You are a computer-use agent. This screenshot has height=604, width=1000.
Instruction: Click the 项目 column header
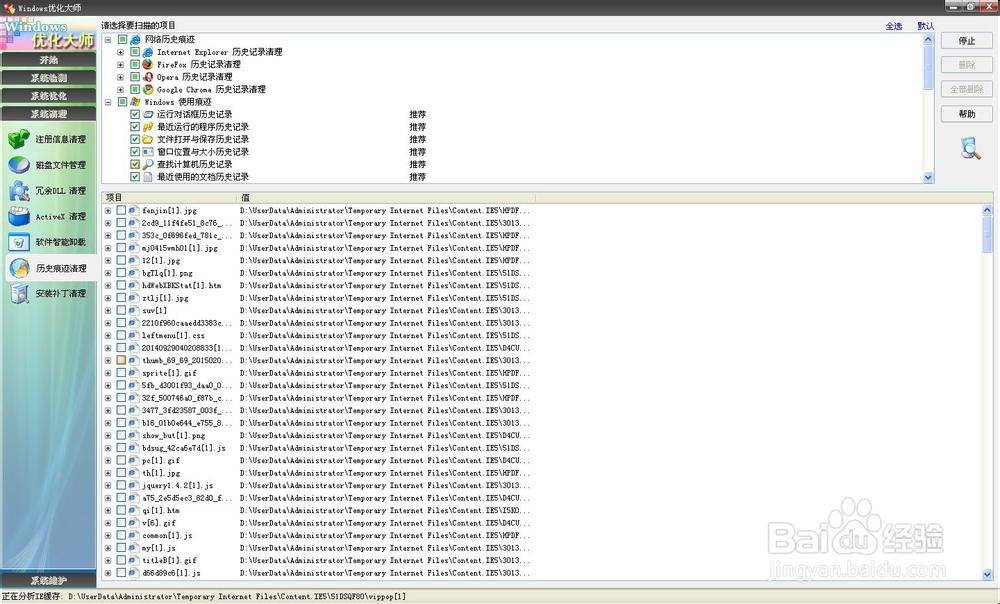point(170,197)
